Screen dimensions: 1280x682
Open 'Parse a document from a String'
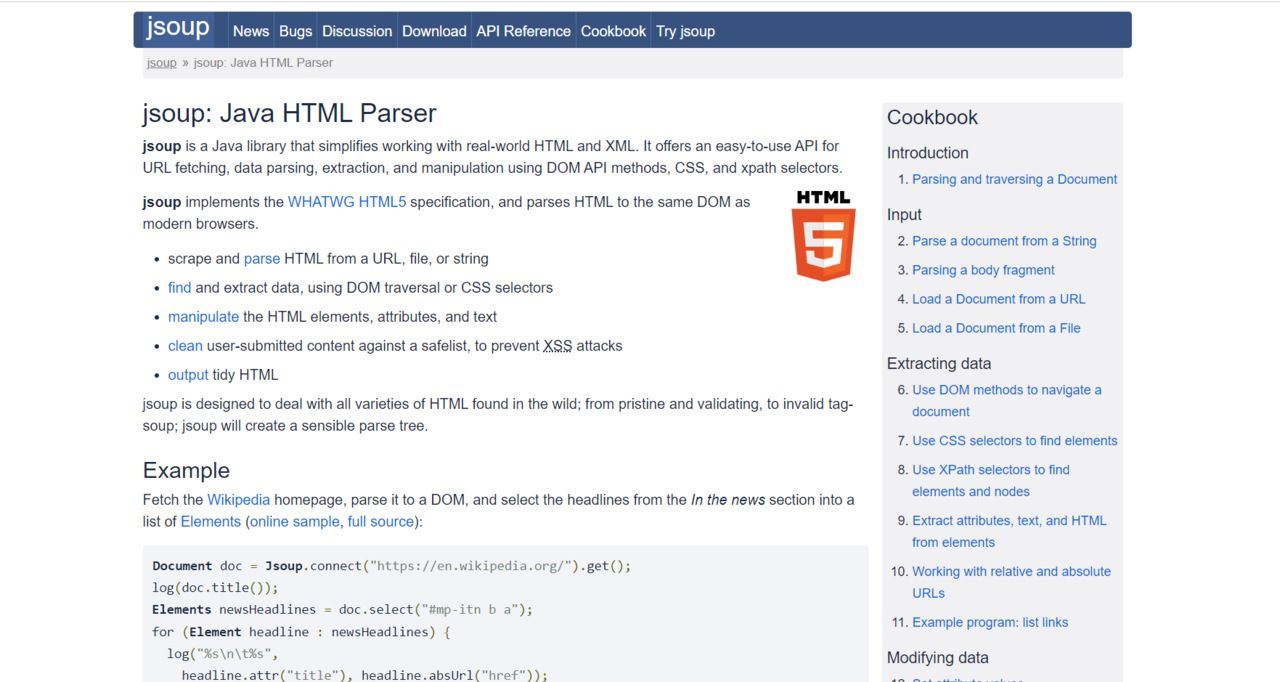(x=1004, y=241)
